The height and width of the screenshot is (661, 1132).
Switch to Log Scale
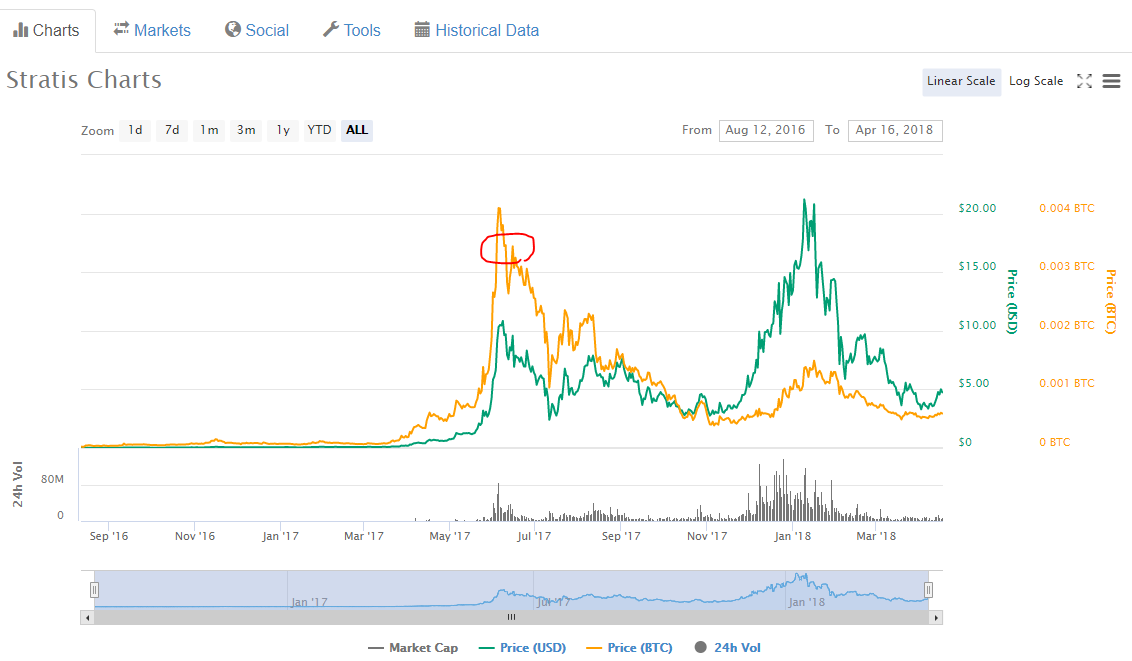[1036, 81]
